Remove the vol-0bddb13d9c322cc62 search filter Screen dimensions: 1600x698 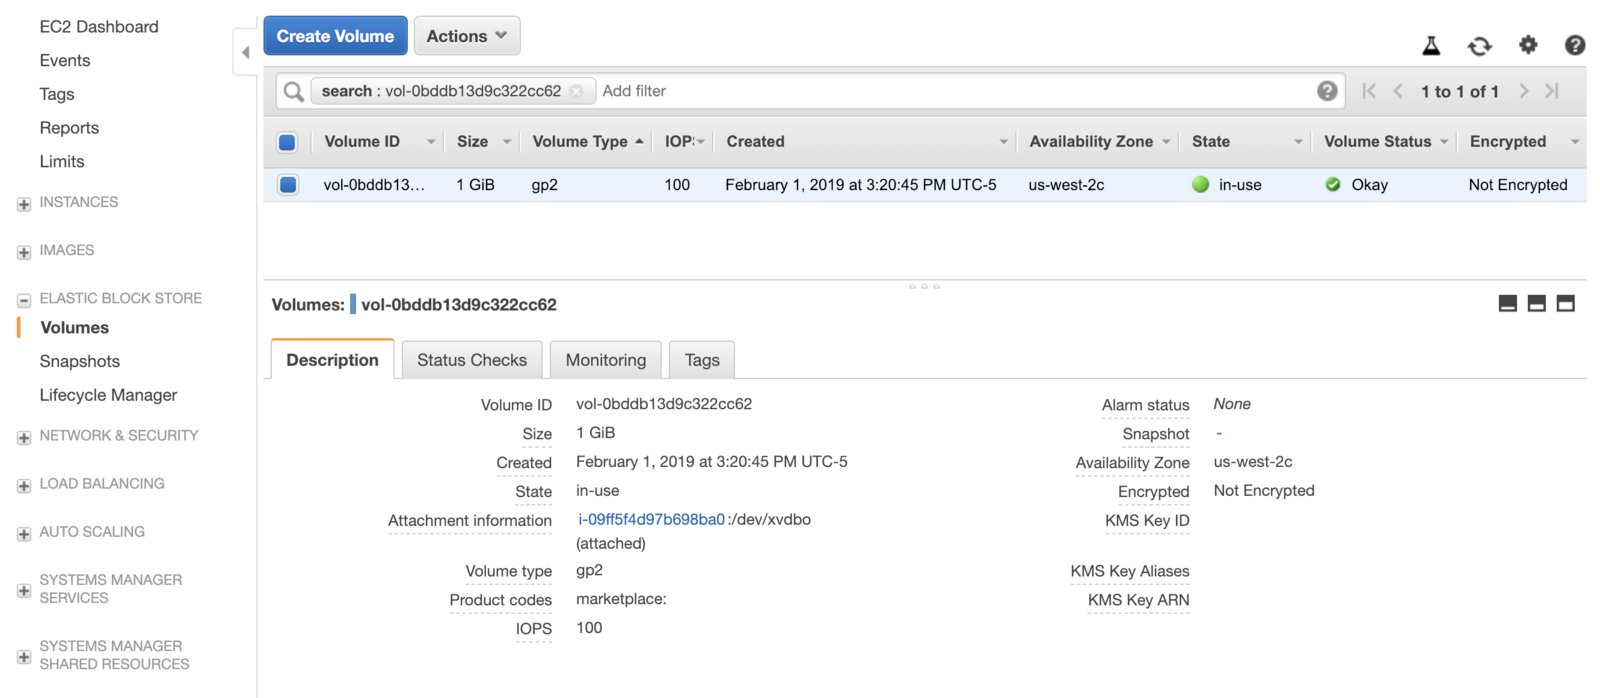(577, 91)
